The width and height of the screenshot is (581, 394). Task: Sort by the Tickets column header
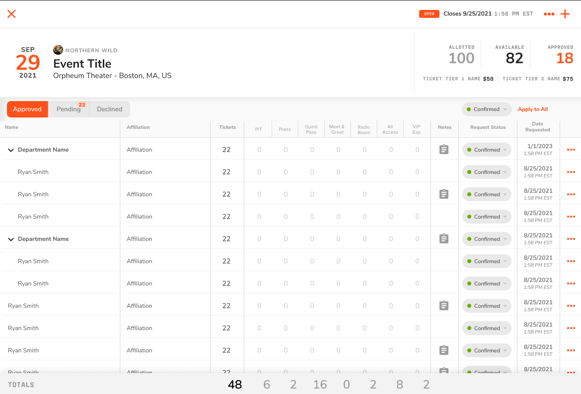pyautogui.click(x=227, y=127)
